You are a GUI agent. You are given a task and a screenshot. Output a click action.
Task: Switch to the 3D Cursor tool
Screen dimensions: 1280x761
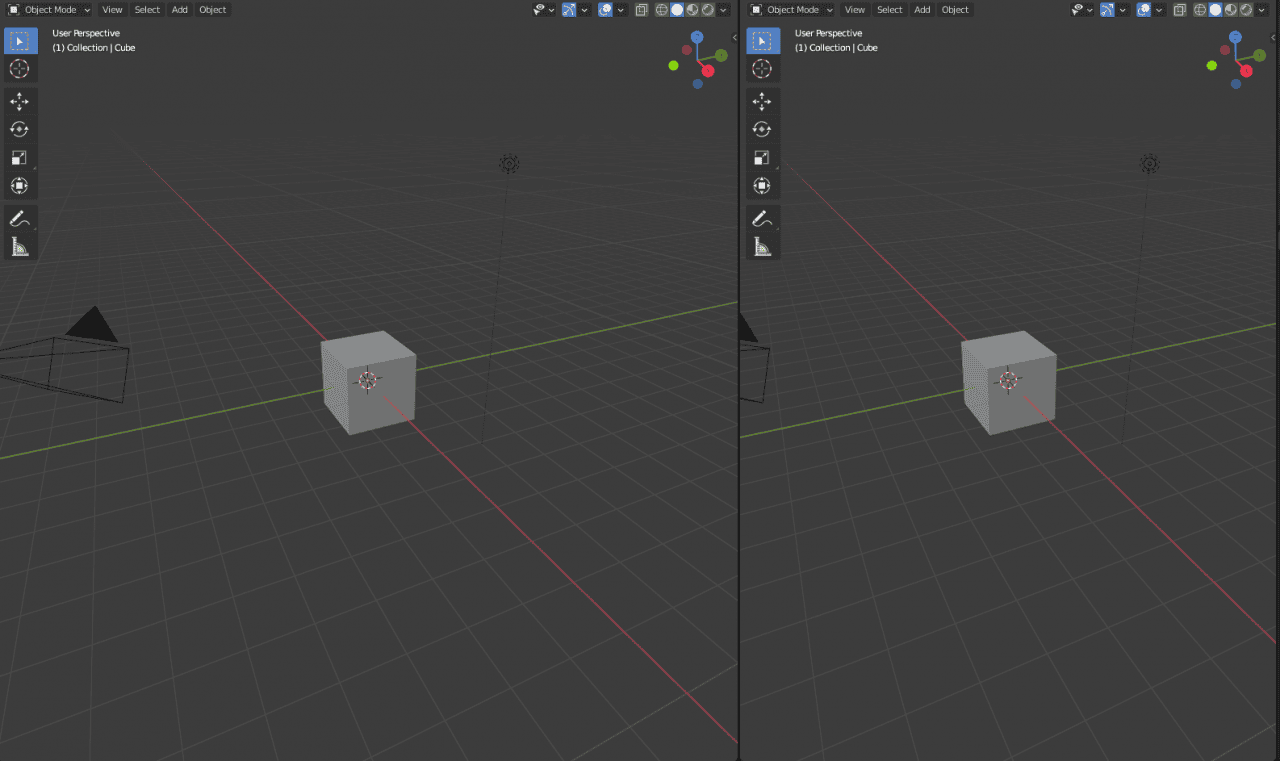(x=21, y=68)
